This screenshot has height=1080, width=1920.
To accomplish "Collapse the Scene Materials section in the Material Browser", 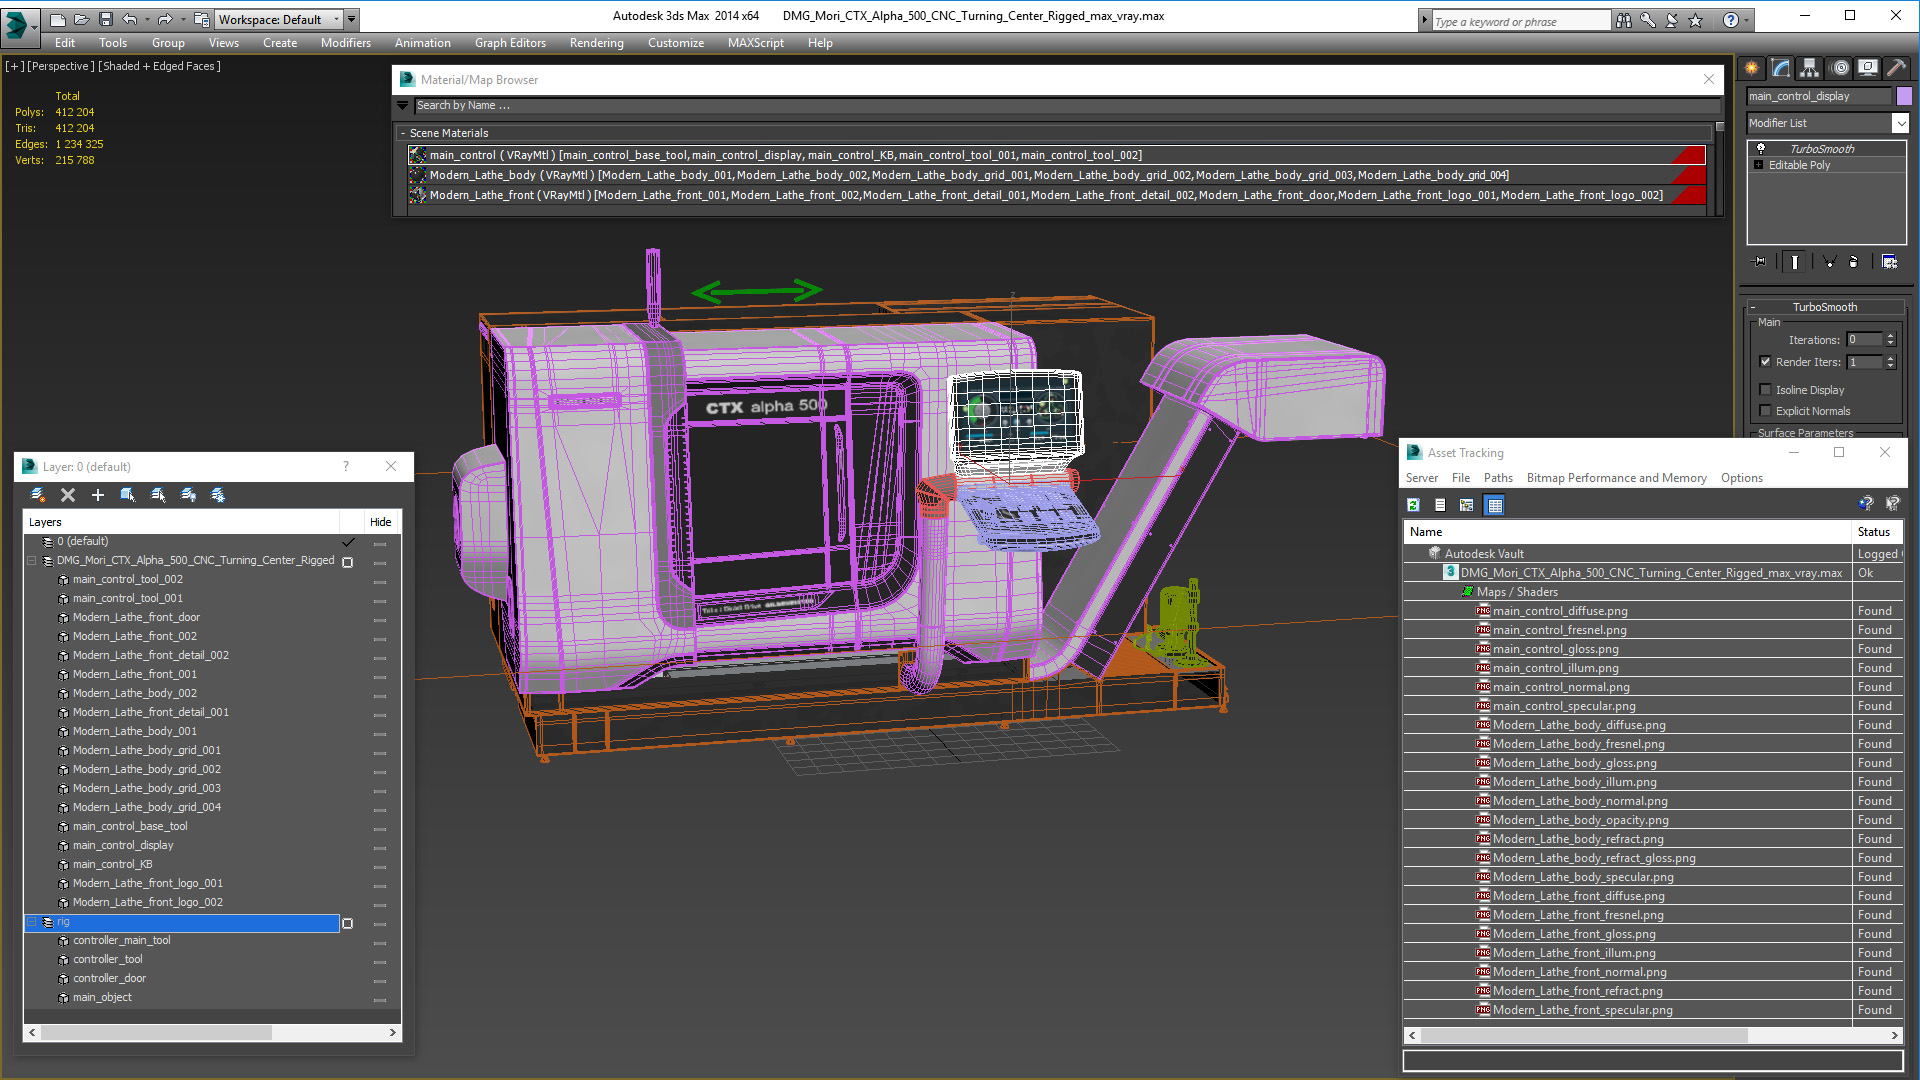I will (x=403, y=133).
